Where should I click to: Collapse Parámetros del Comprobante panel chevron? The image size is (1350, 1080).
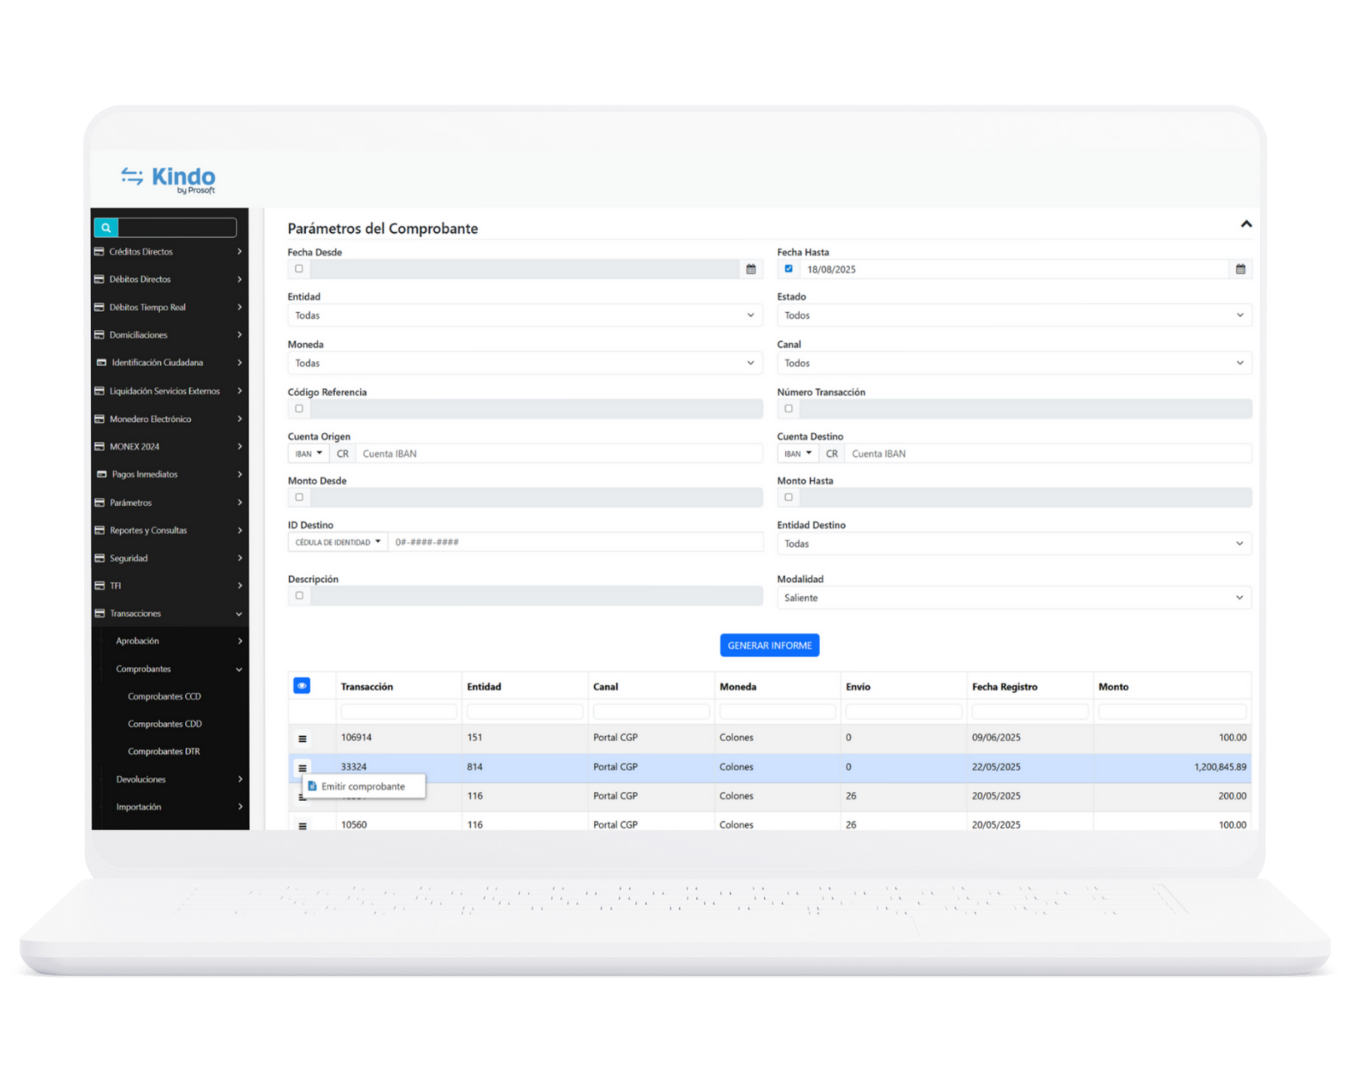(x=1246, y=224)
